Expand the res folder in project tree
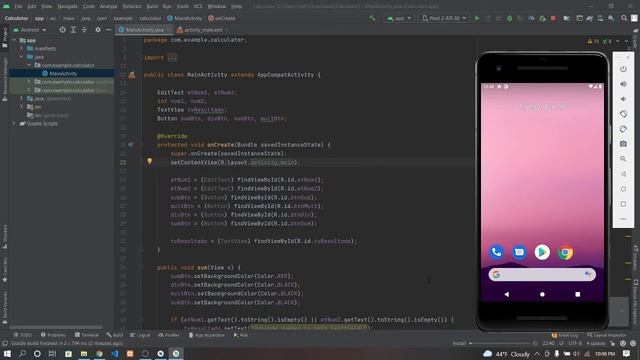640x360 pixels. pyautogui.click(x=22, y=107)
